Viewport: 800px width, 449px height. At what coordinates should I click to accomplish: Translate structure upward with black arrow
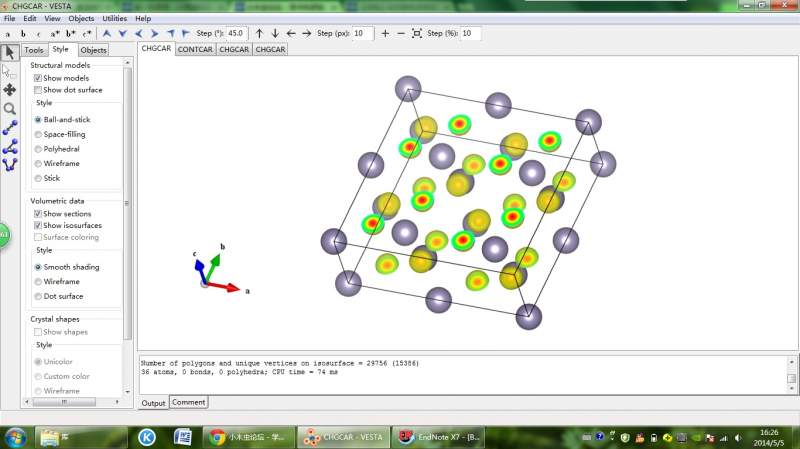point(259,34)
